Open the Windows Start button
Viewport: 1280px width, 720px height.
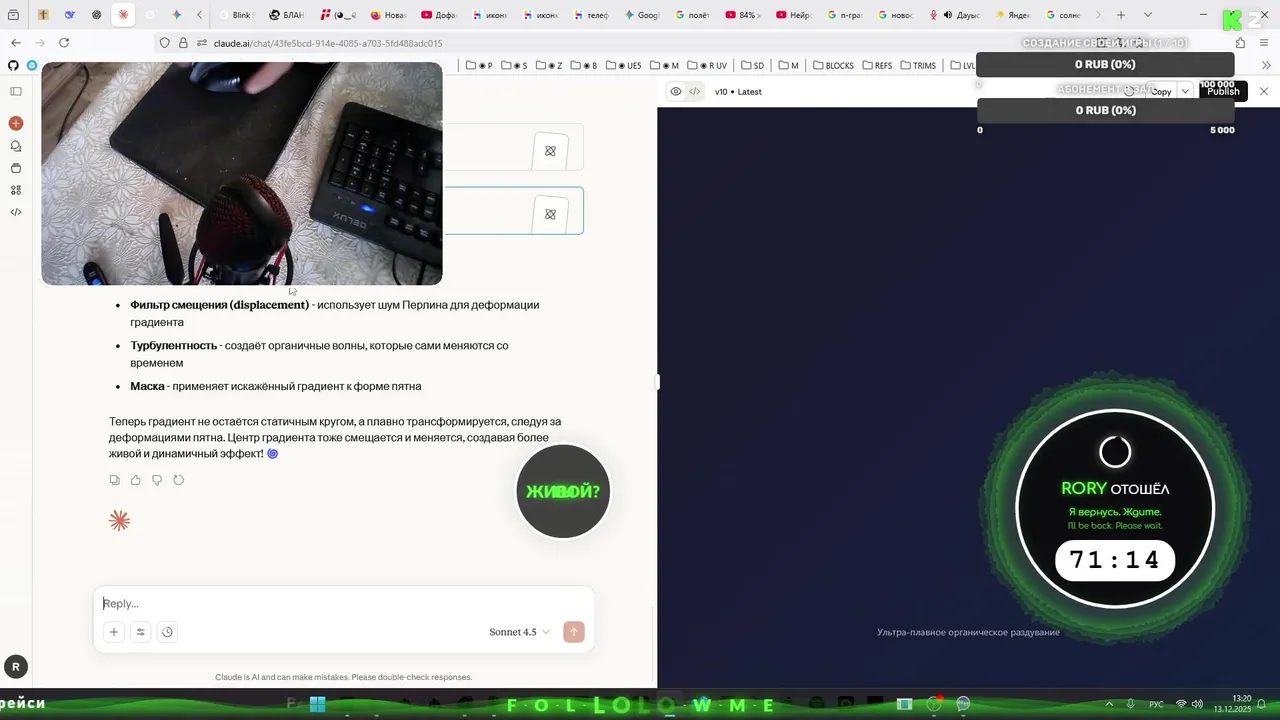tap(317, 704)
